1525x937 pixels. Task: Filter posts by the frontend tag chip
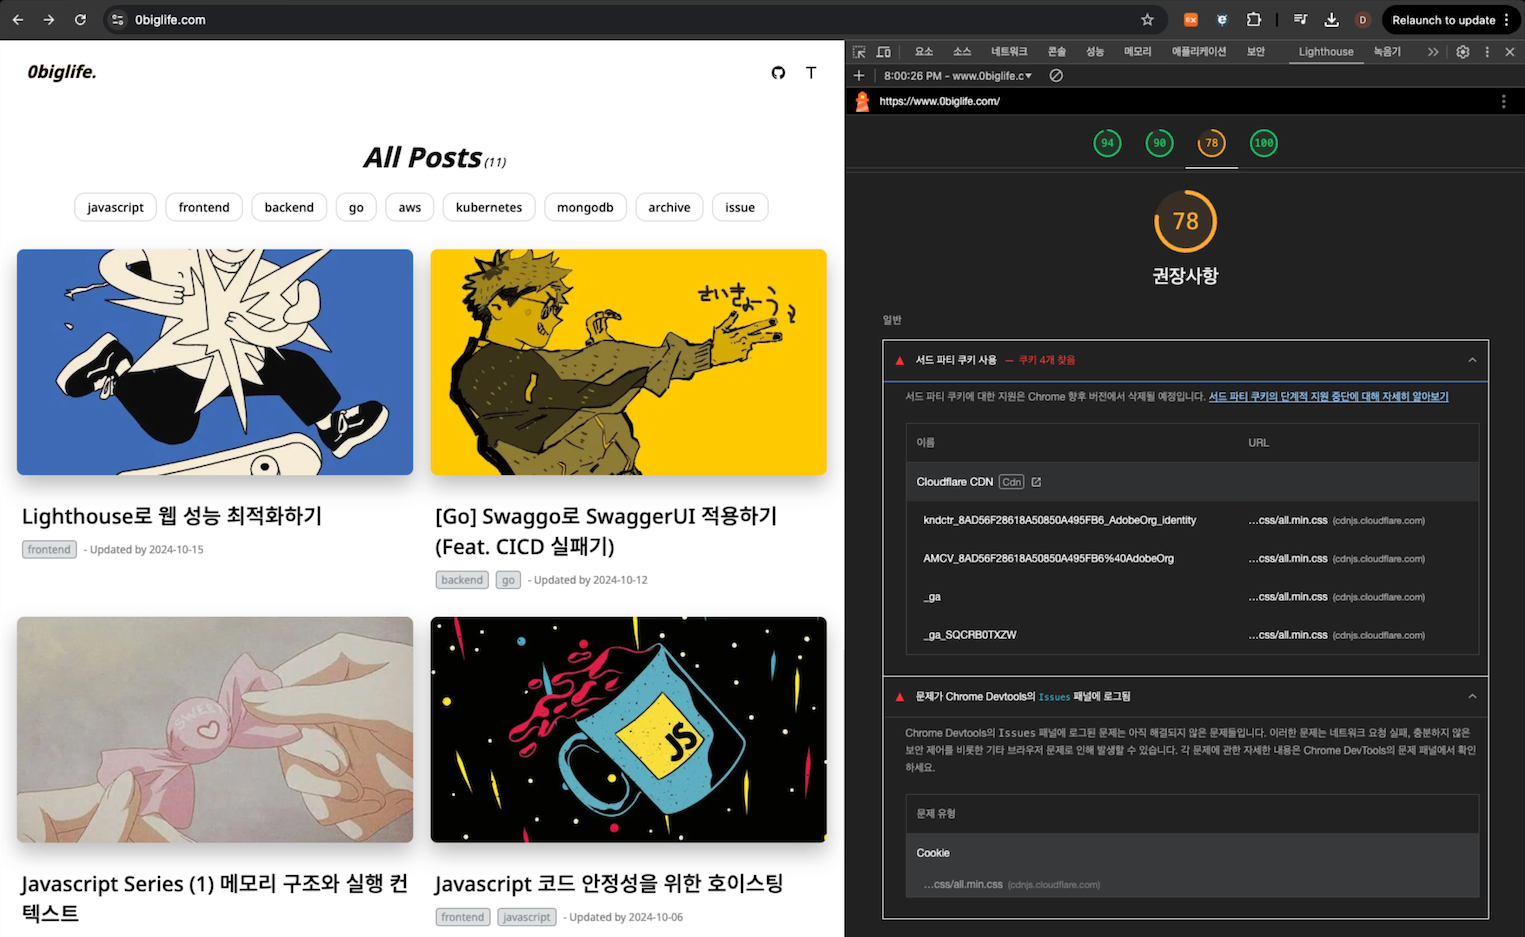click(x=204, y=207)
